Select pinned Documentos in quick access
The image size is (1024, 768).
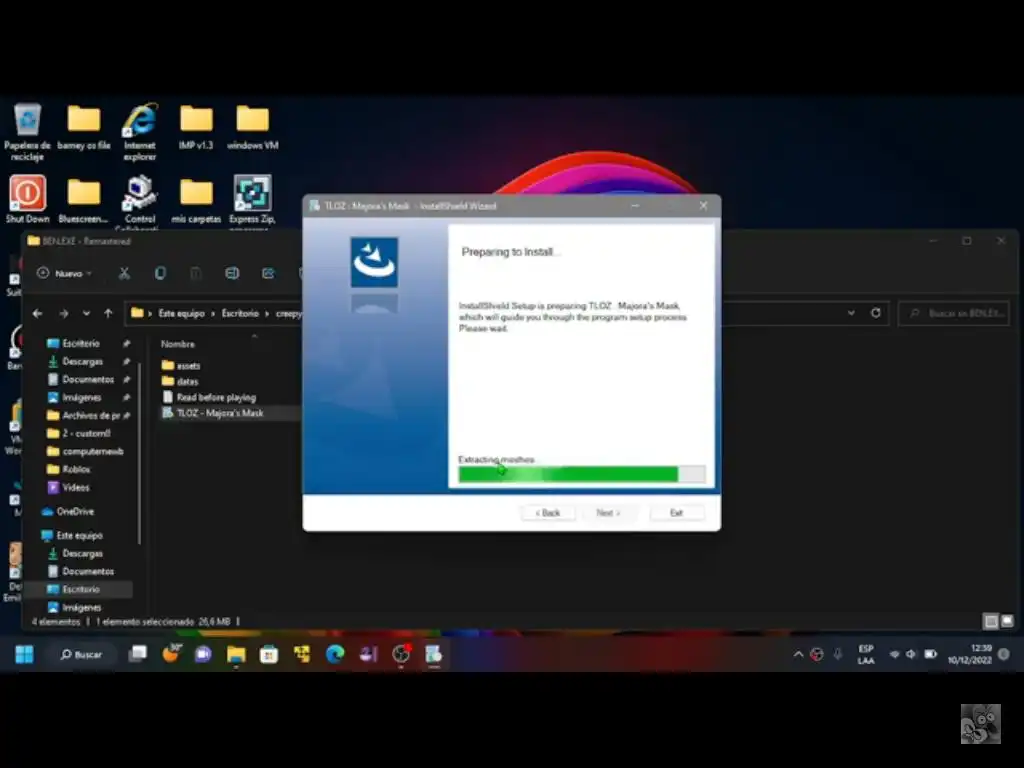[x=88, y=379]
